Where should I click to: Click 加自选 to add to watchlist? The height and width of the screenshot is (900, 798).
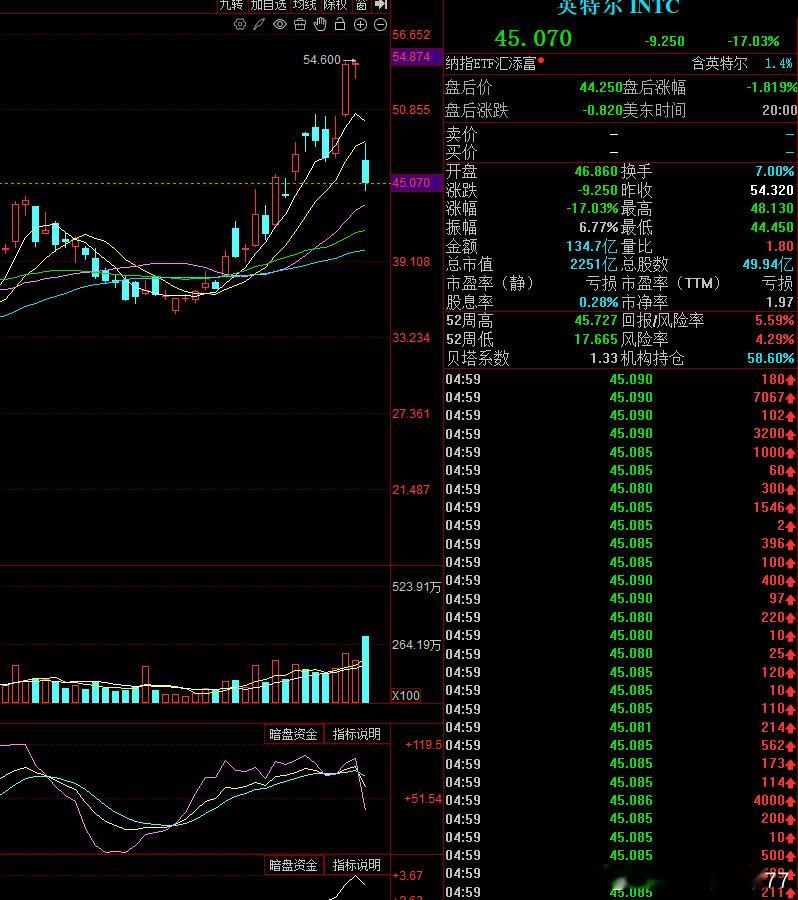(268, 5)
